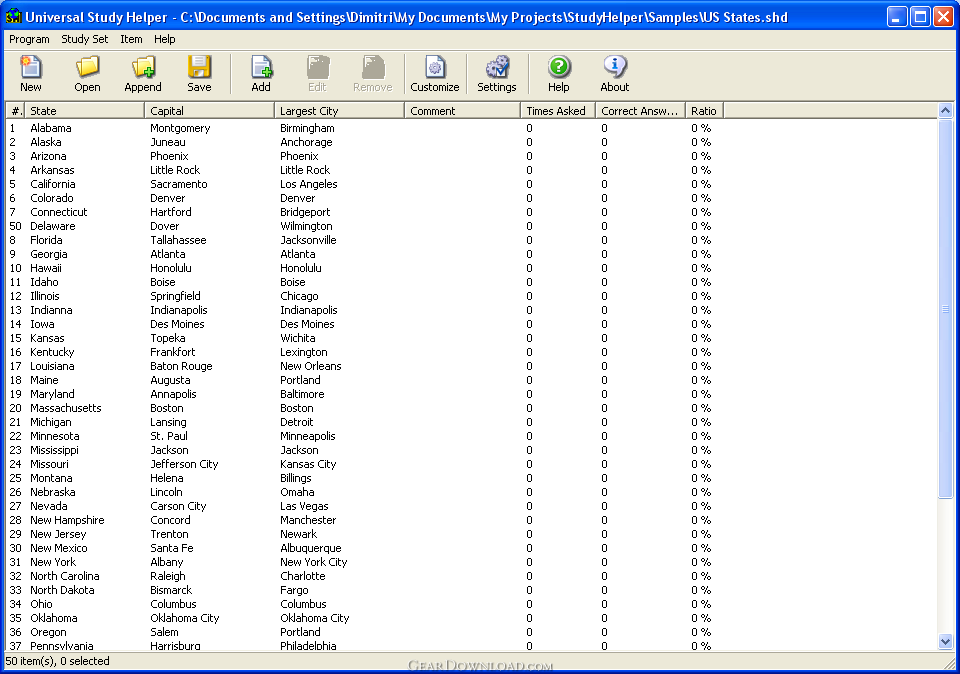The width and height of the screenshot is (960, 674).
Task: Click Hartford in Capital column
Action: [x=171, y=212]
